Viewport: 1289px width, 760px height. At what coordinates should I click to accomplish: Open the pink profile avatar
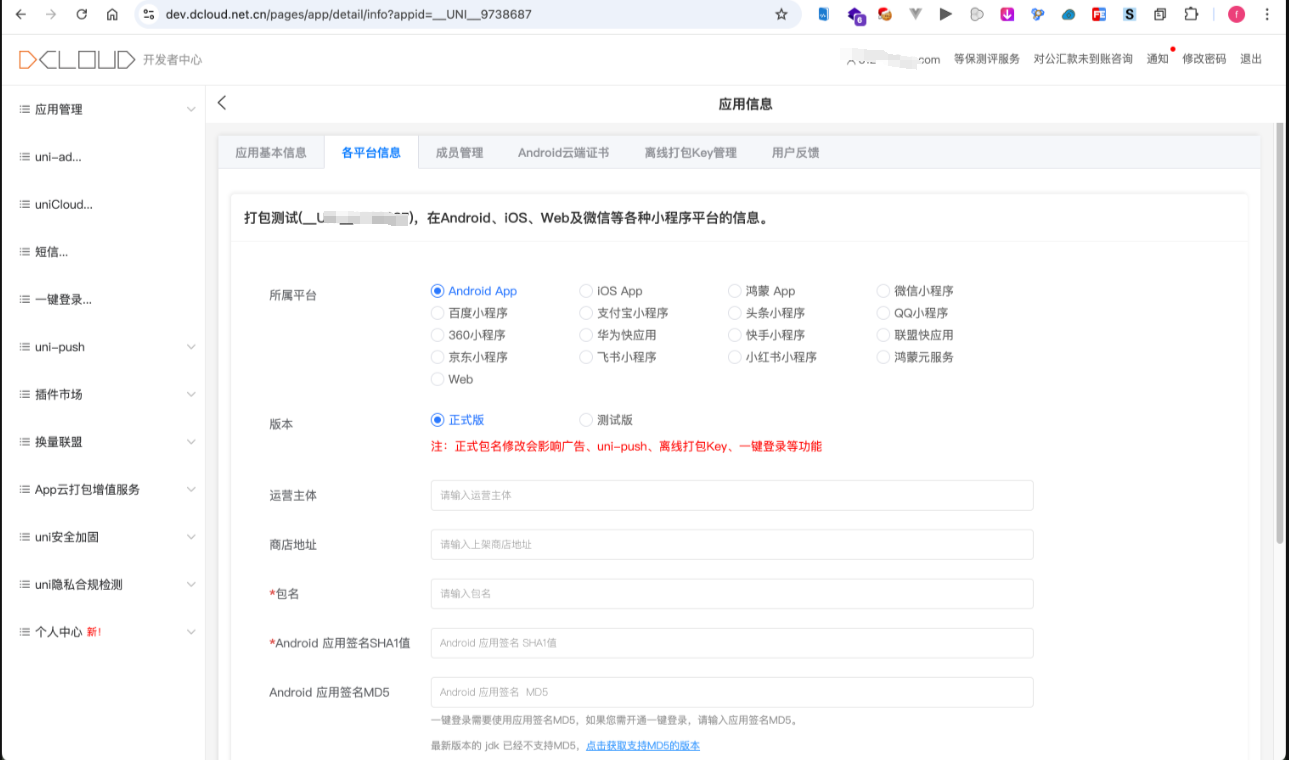pyautogui.click(x=1237, y=14)
